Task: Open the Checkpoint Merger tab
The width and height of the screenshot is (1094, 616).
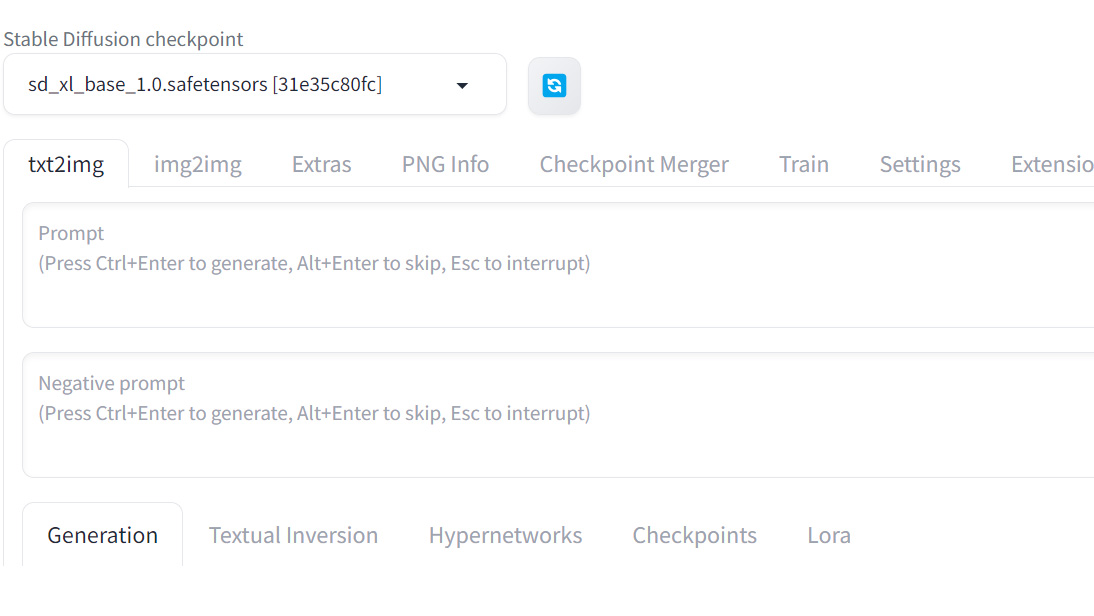Action: pos(634,164)
